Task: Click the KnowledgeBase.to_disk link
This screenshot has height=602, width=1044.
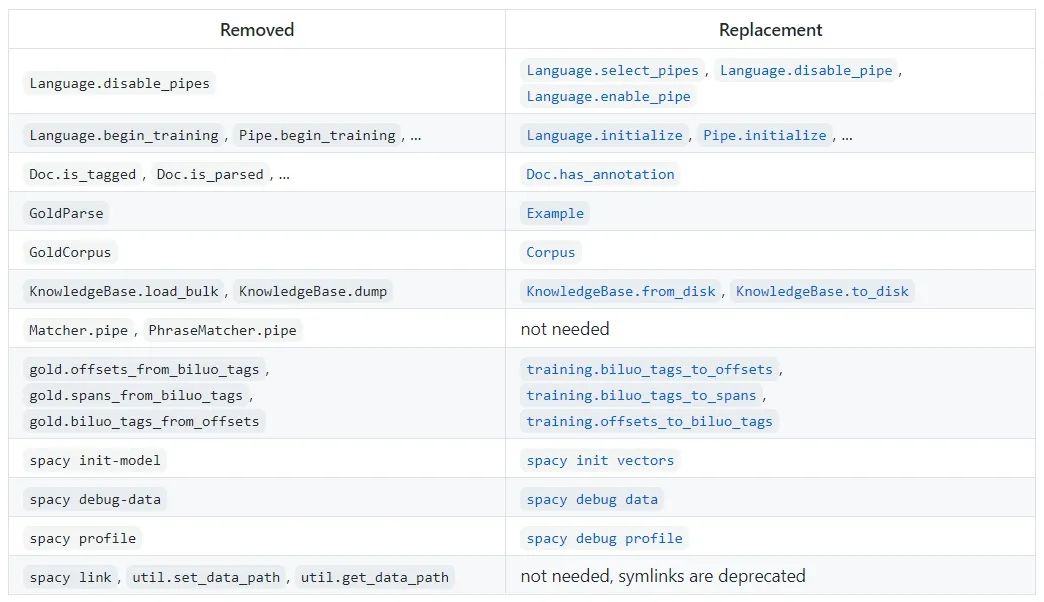Action: [822, 291]
